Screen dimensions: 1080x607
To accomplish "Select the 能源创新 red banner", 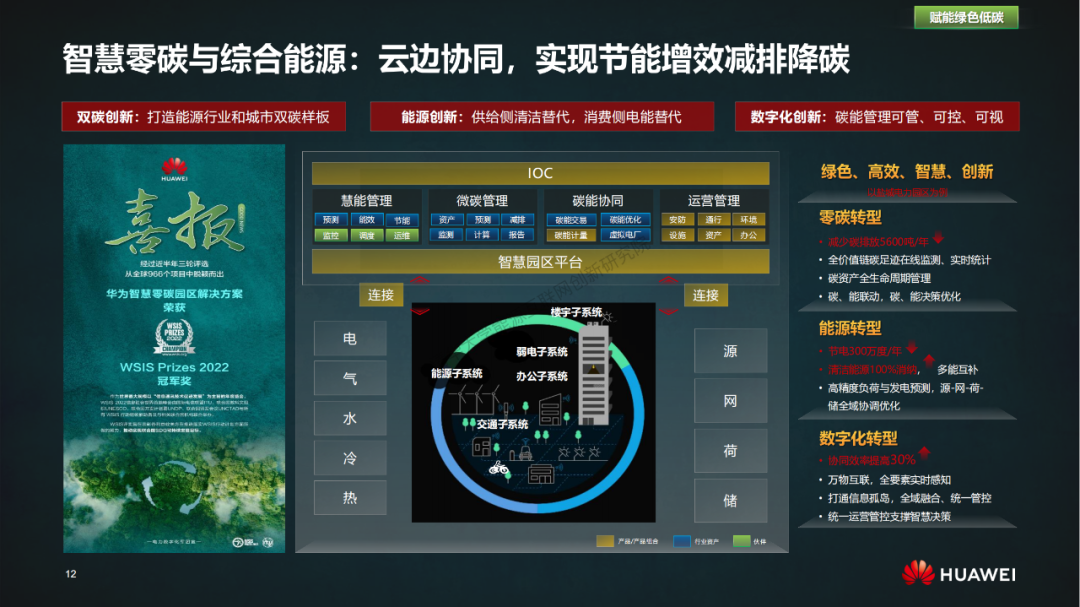I will 542,116.
